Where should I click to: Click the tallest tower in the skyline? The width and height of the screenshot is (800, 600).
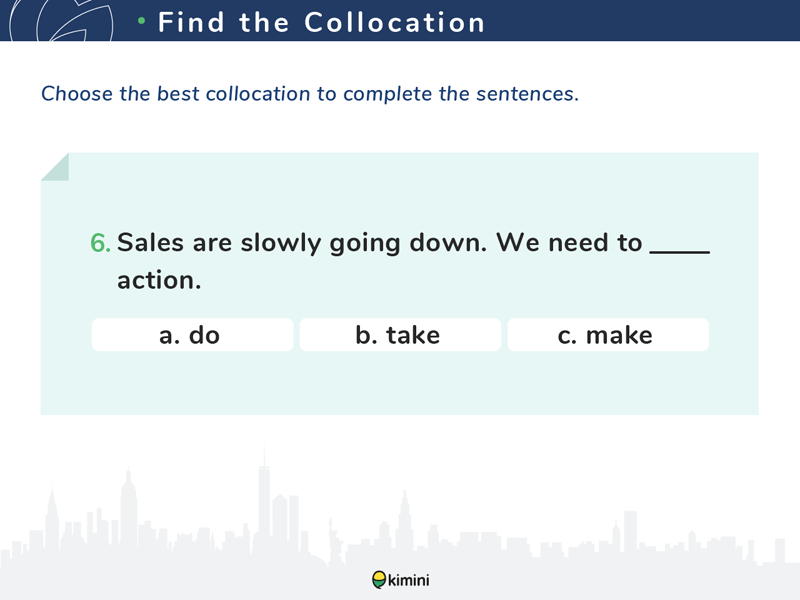[x=264, y=500]
